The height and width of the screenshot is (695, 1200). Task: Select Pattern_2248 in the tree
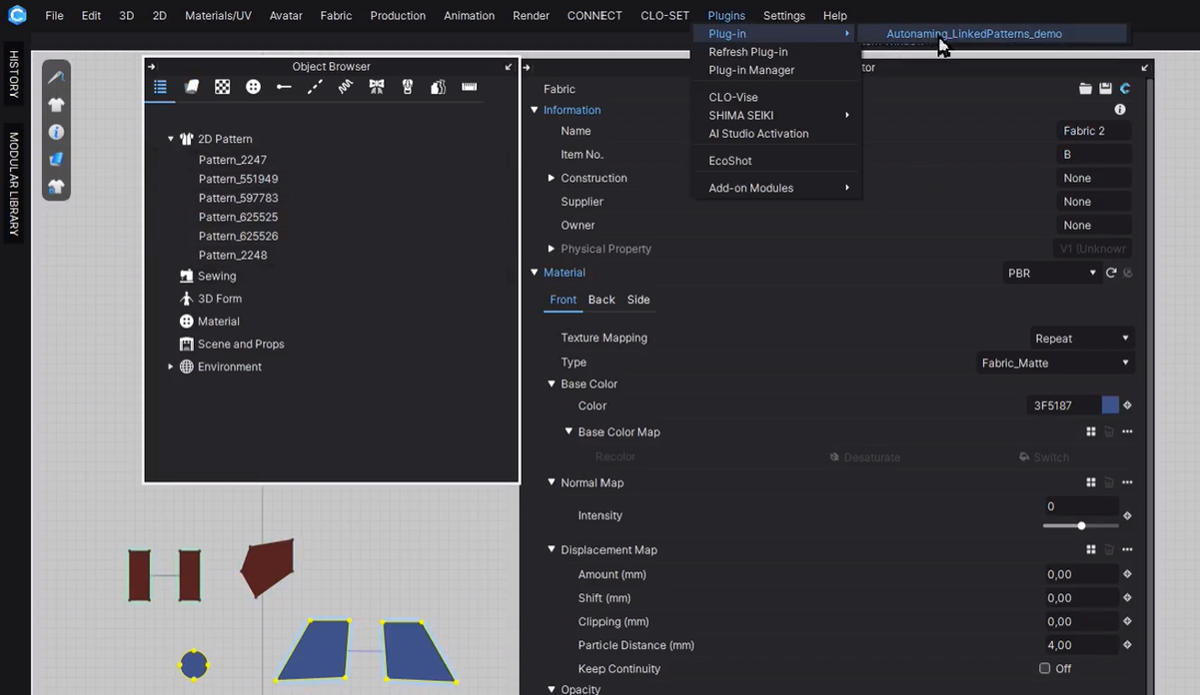[233, 255]
